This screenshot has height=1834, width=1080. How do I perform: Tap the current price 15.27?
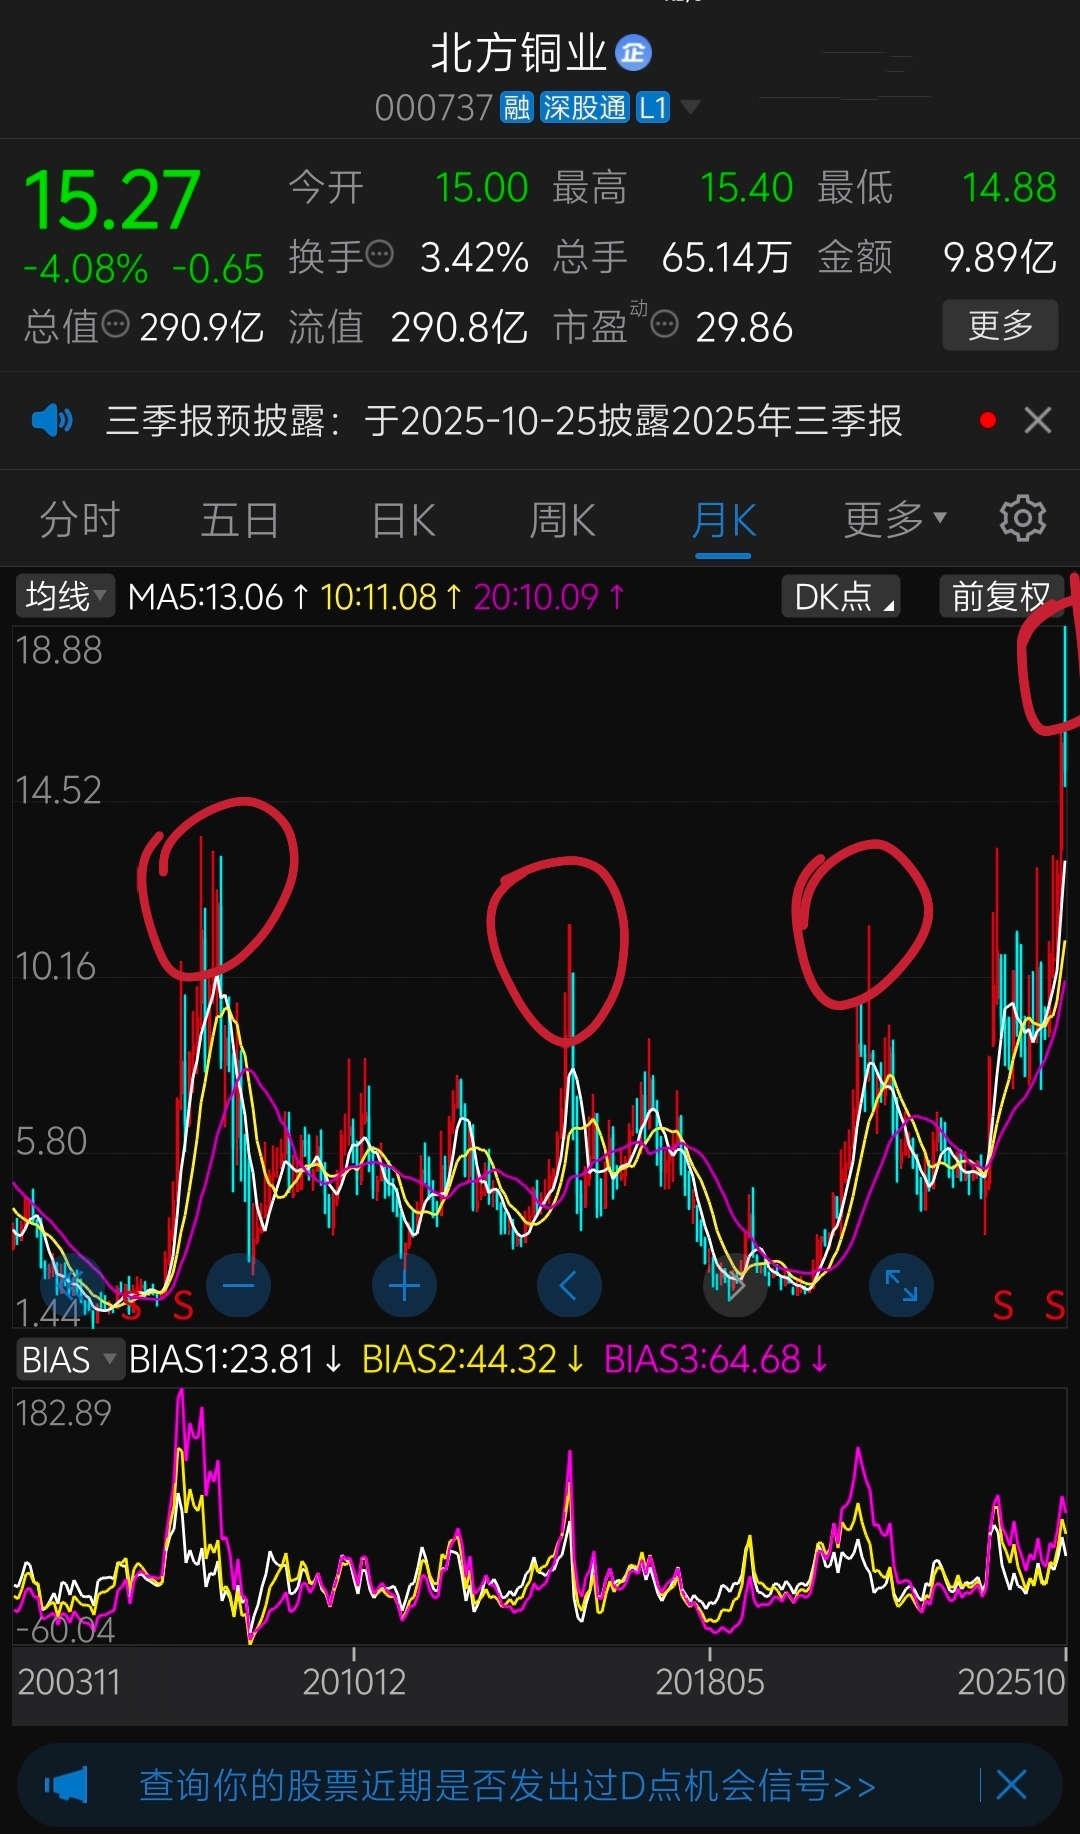click(112, 200)
